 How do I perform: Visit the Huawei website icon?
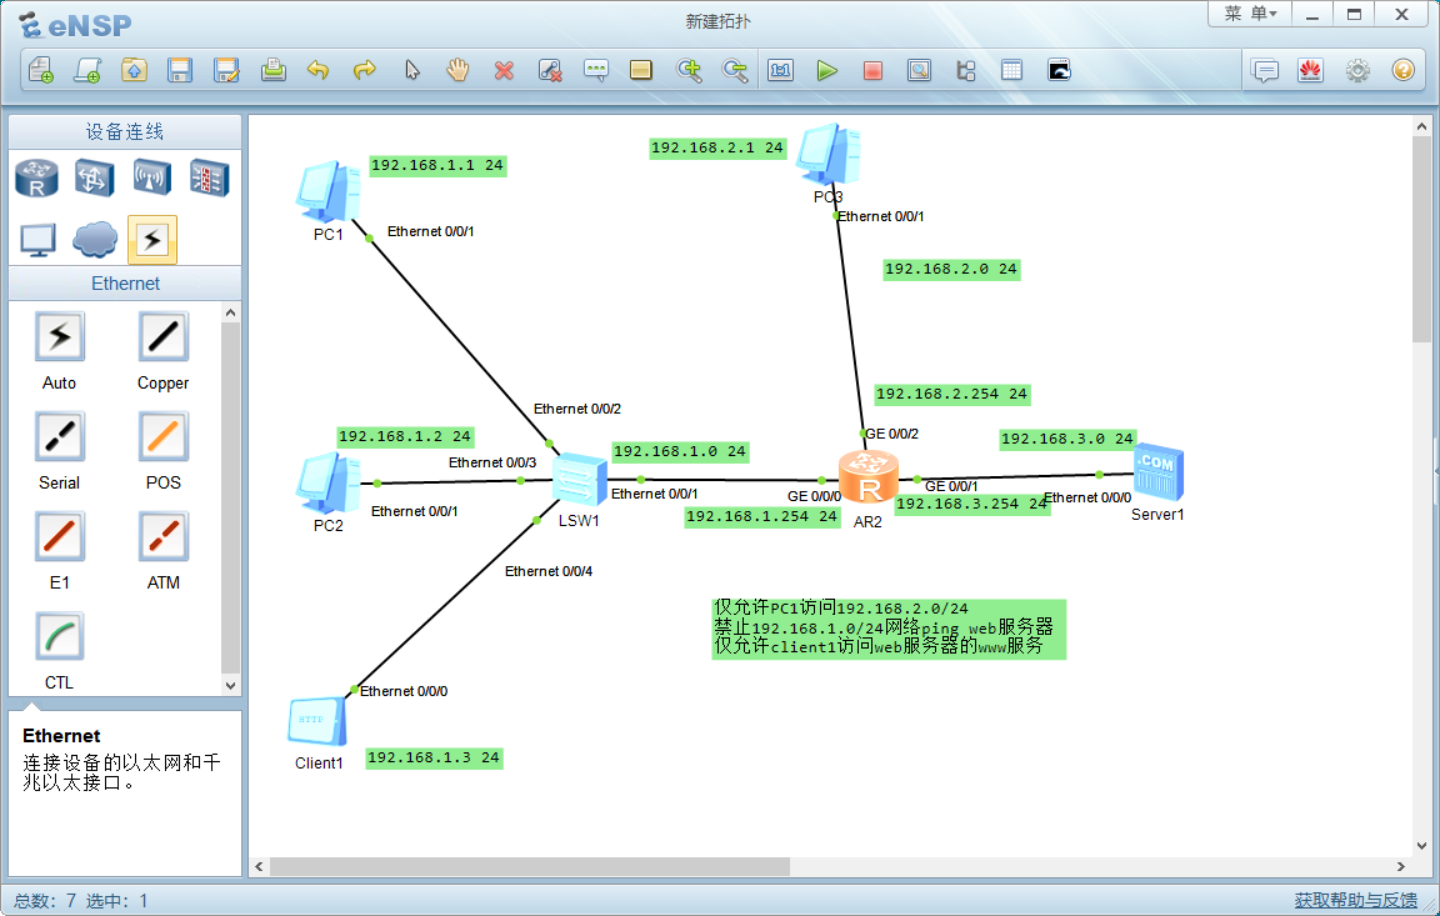(1311, 70)
